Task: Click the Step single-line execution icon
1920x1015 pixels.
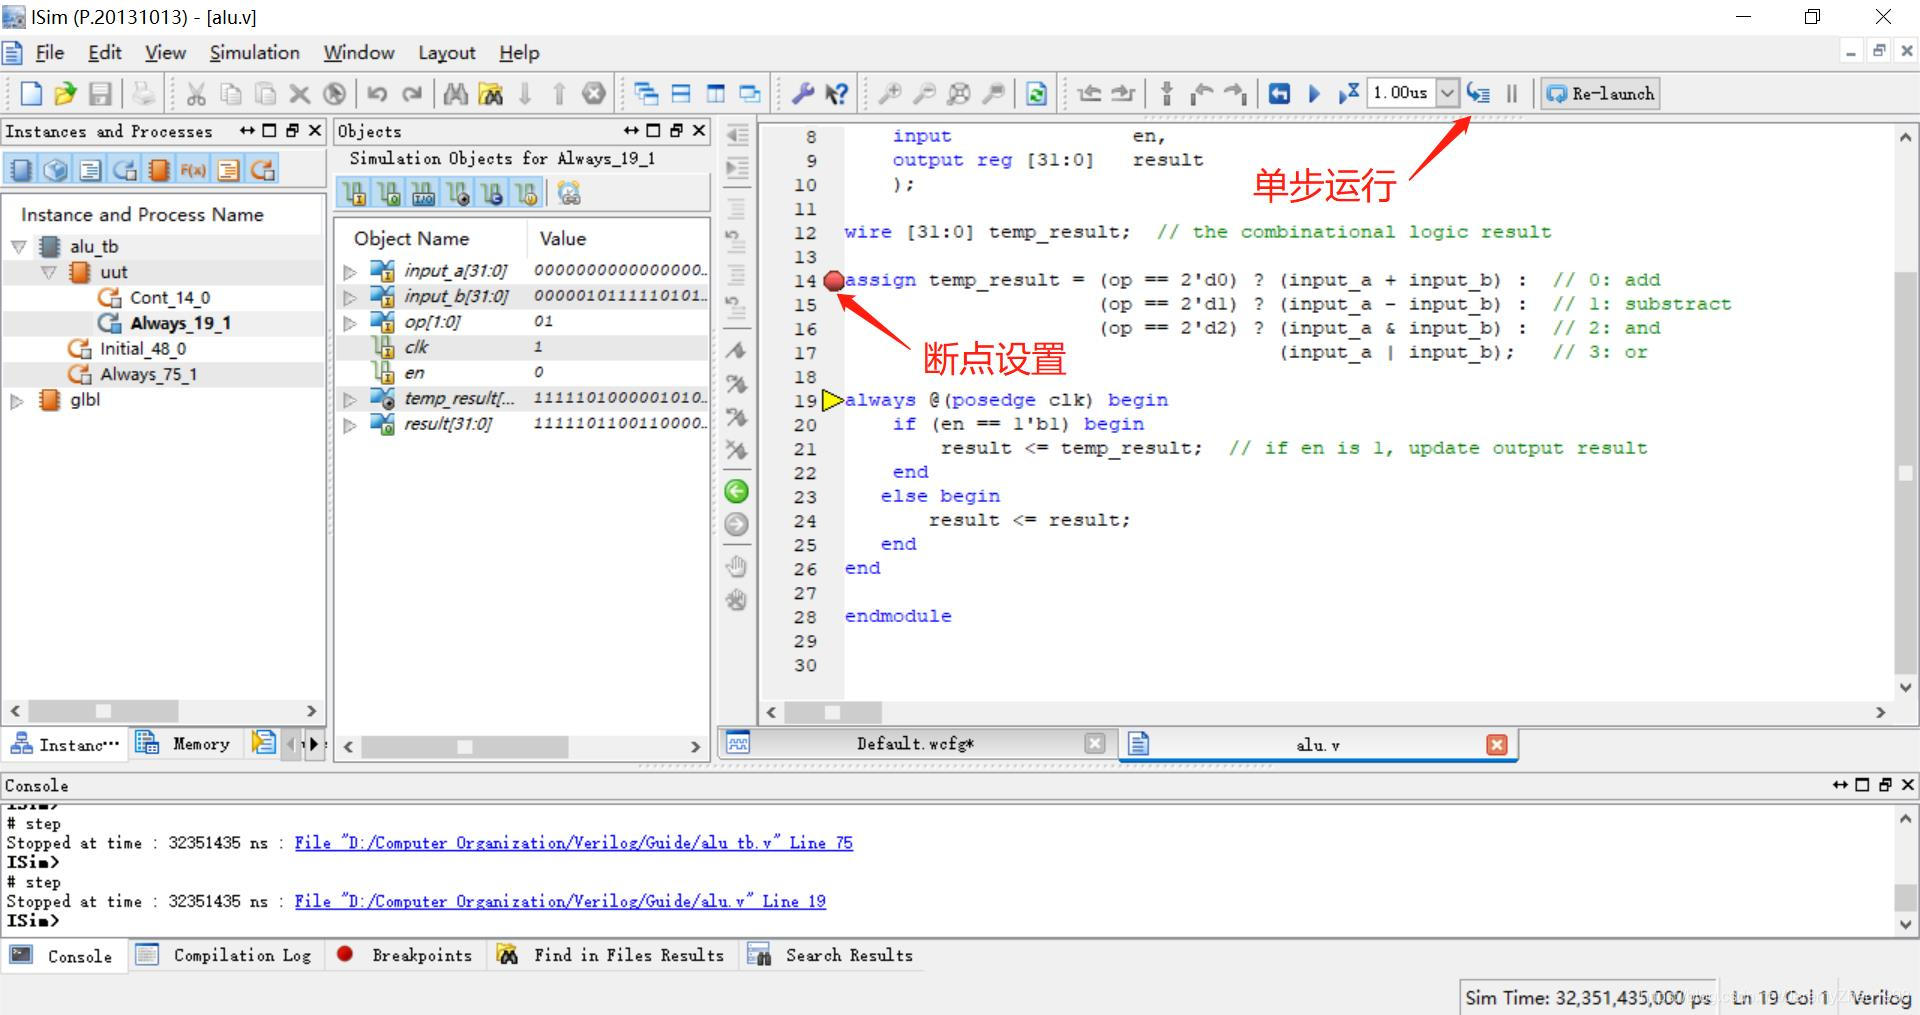Action: click(1478, 94)
